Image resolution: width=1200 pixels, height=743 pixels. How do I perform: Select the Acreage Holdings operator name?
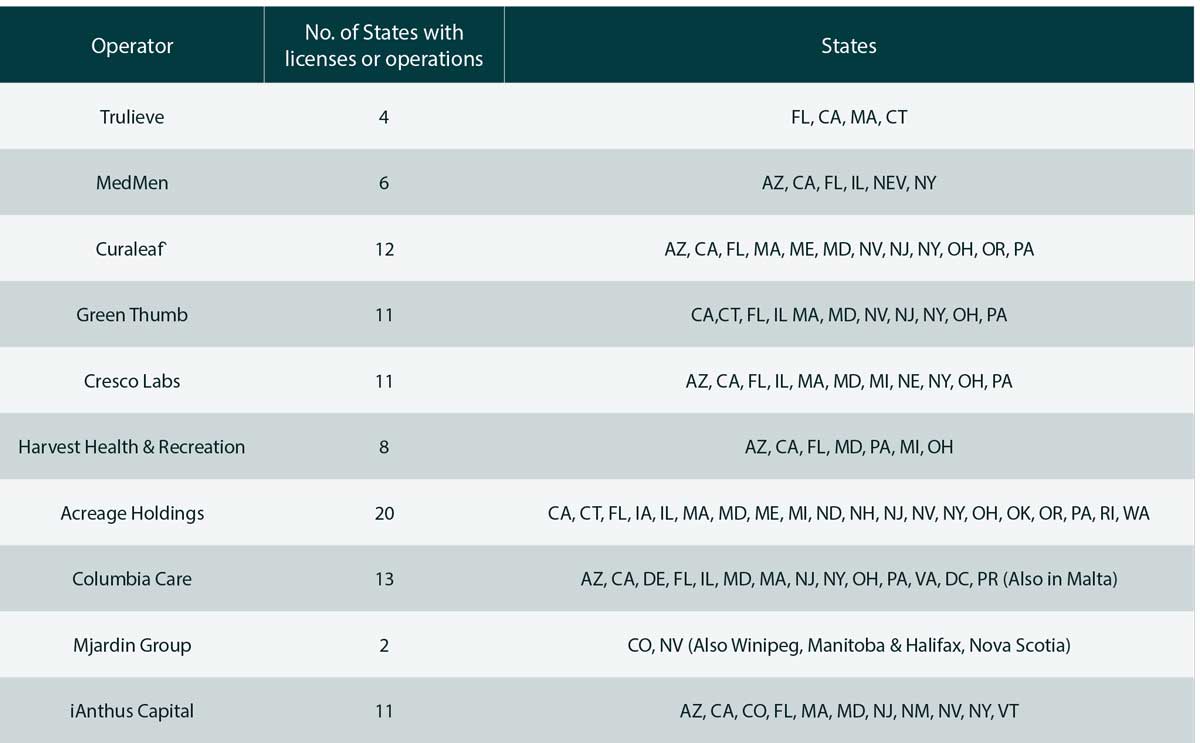pyautogui.click(x=132, y=513)
